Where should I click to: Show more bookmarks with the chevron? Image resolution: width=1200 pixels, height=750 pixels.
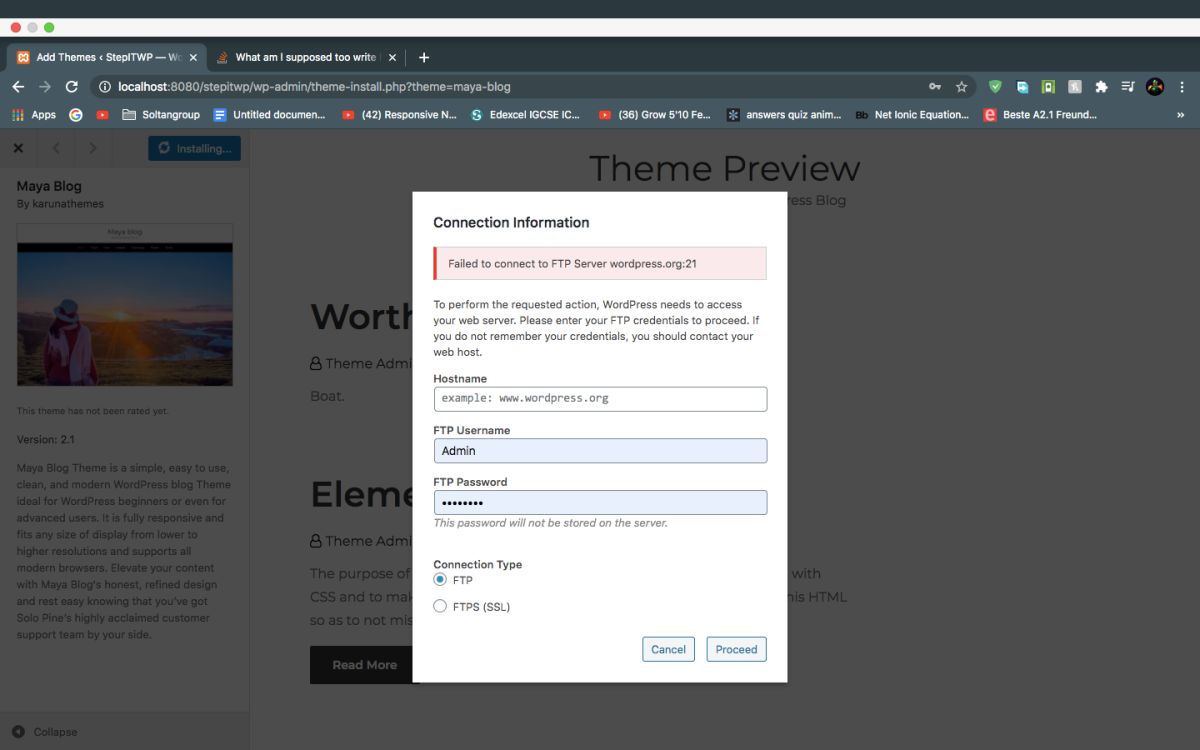click(1181, 115)
